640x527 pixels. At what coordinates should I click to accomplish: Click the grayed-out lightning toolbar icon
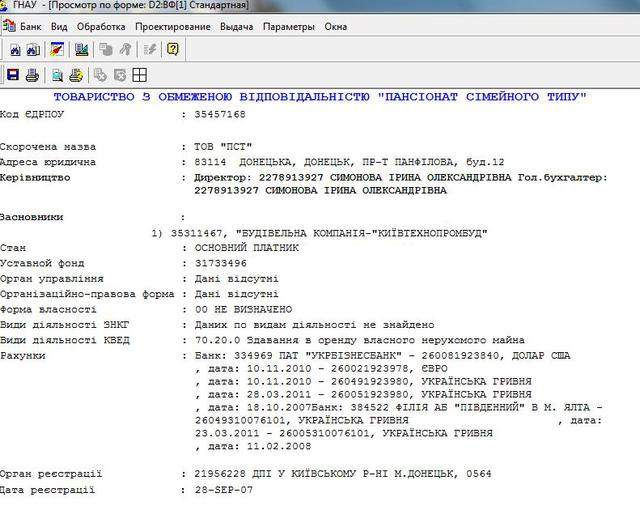point(150,48)
